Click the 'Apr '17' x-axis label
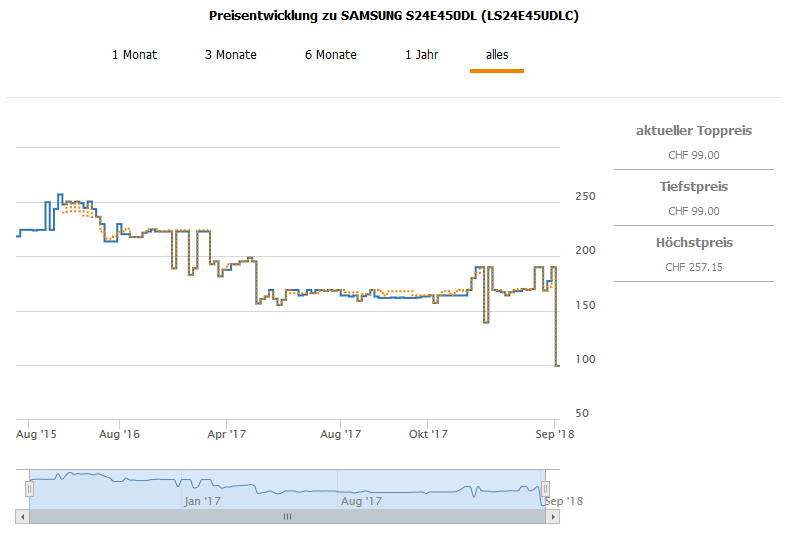 pos(227,434)
